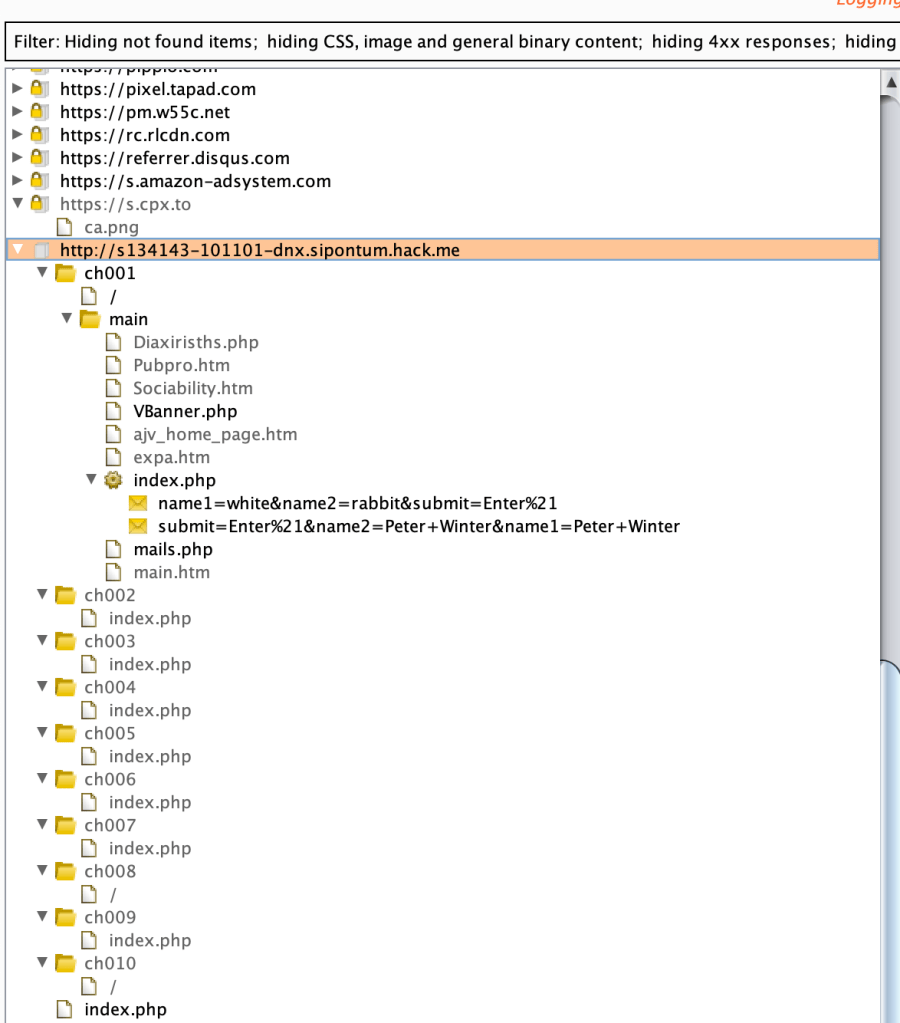The width and height of the screenshot is (900, 1023).
Task: Click the scrollbar up arrow of the tree
Action: pos(890,82)
